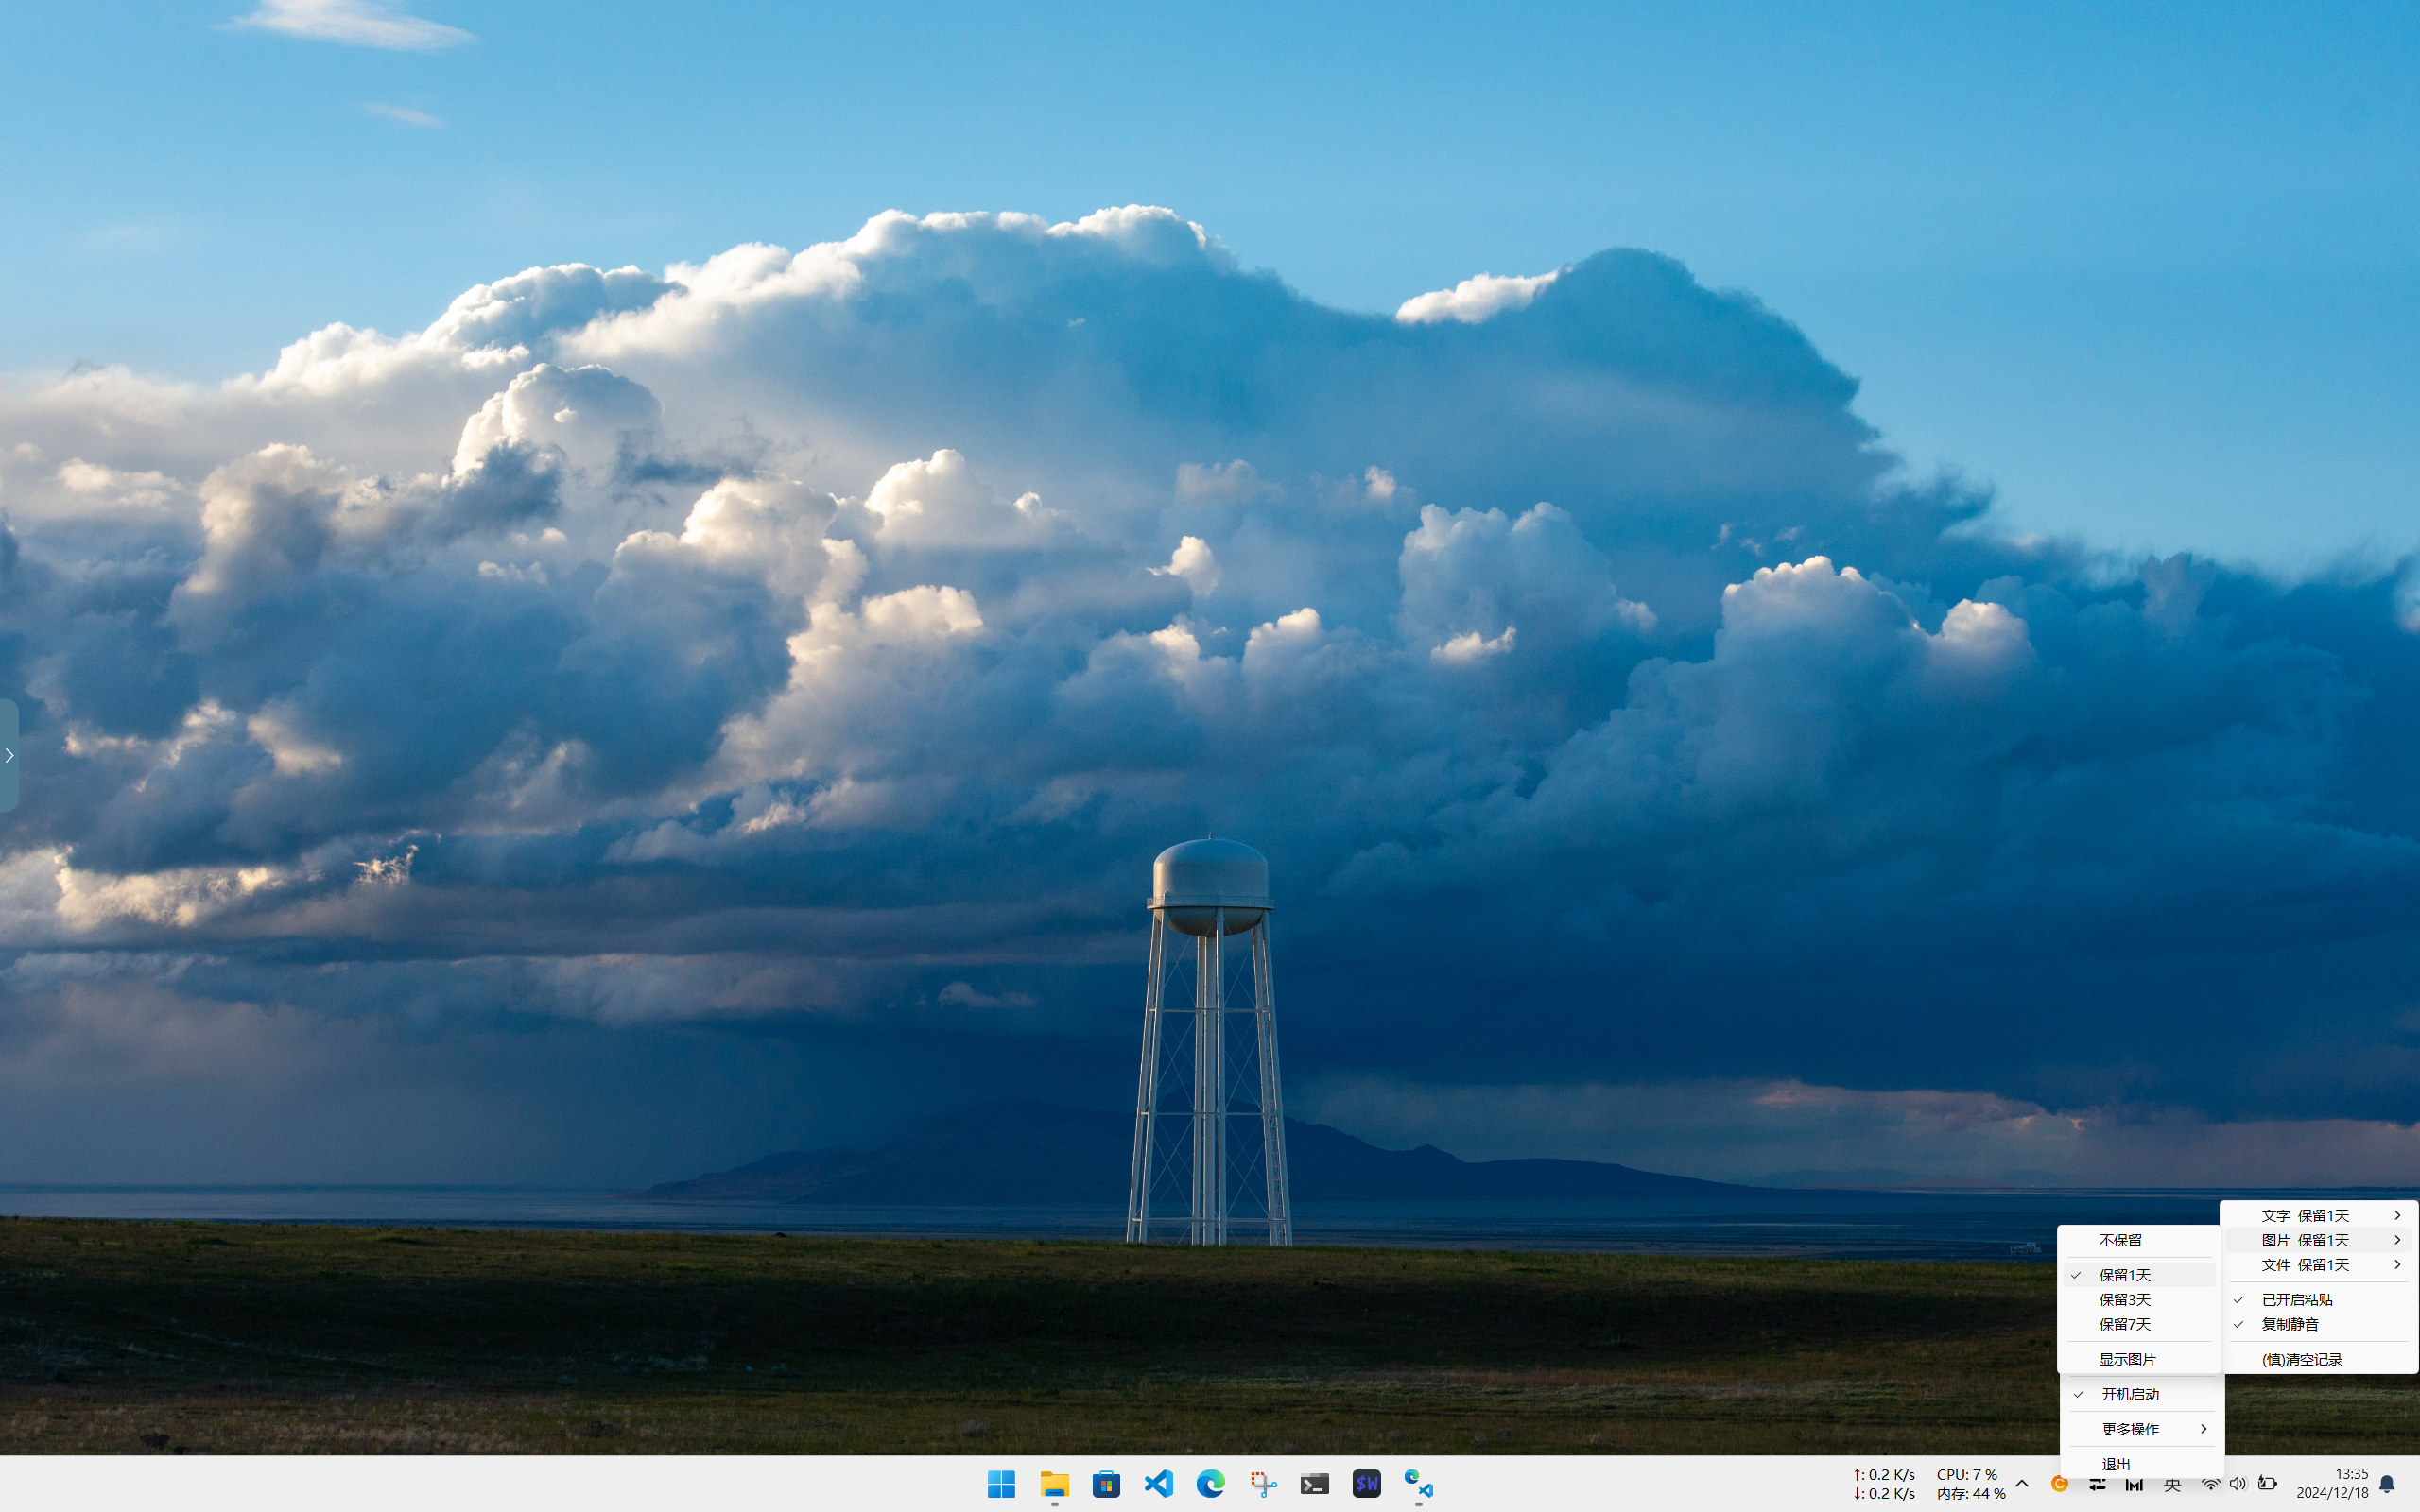Select 保留3天 retention option
Image resolution: width=2420 pixels, height=1512 pixels.
2125,1299
